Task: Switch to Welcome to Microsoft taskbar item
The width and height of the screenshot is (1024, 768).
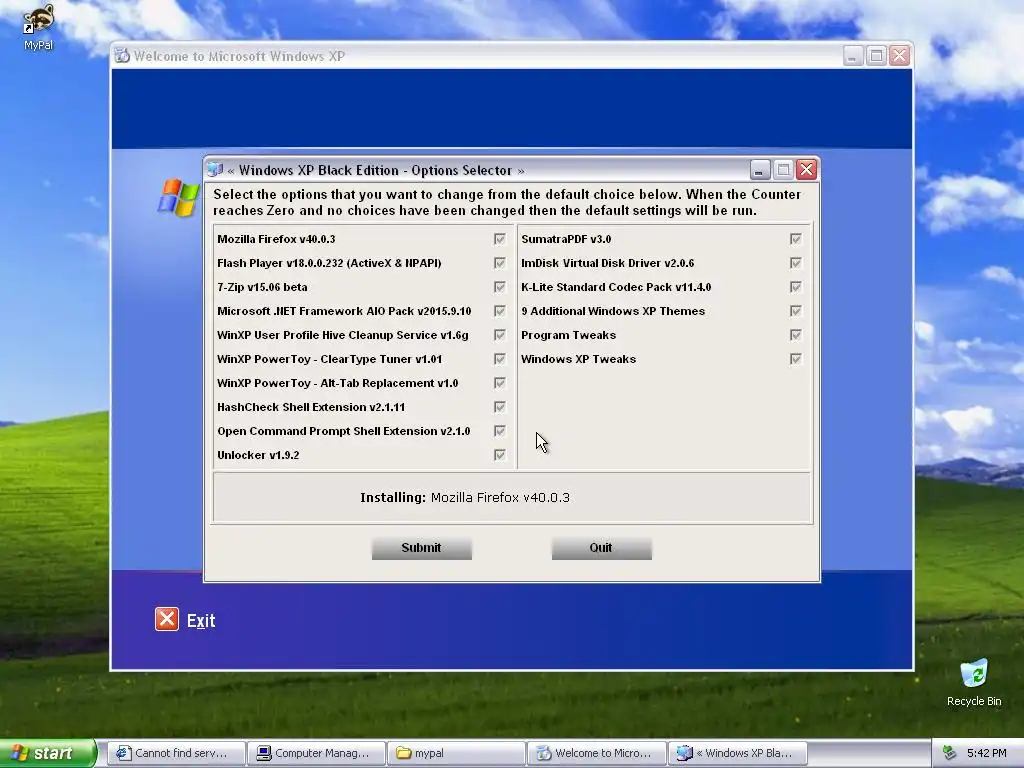Action: coord(597,753)
